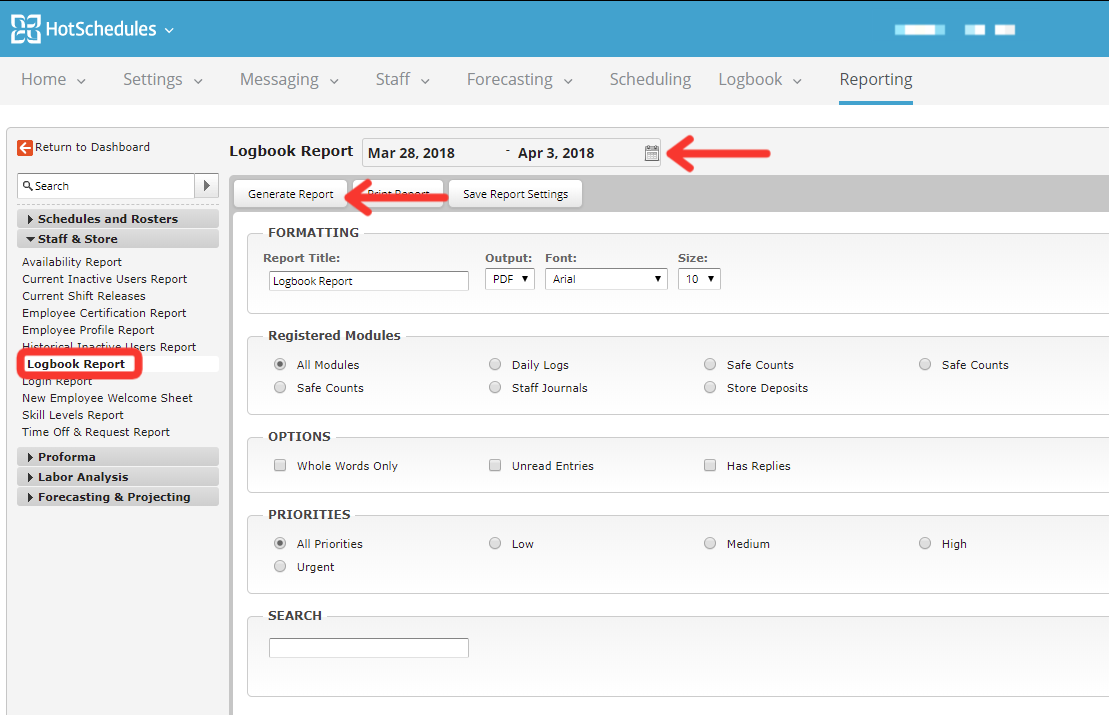Screen dimensions: 1109x715
Task: Expand Forecasting & Projecting section
Action: click(117, 497)
